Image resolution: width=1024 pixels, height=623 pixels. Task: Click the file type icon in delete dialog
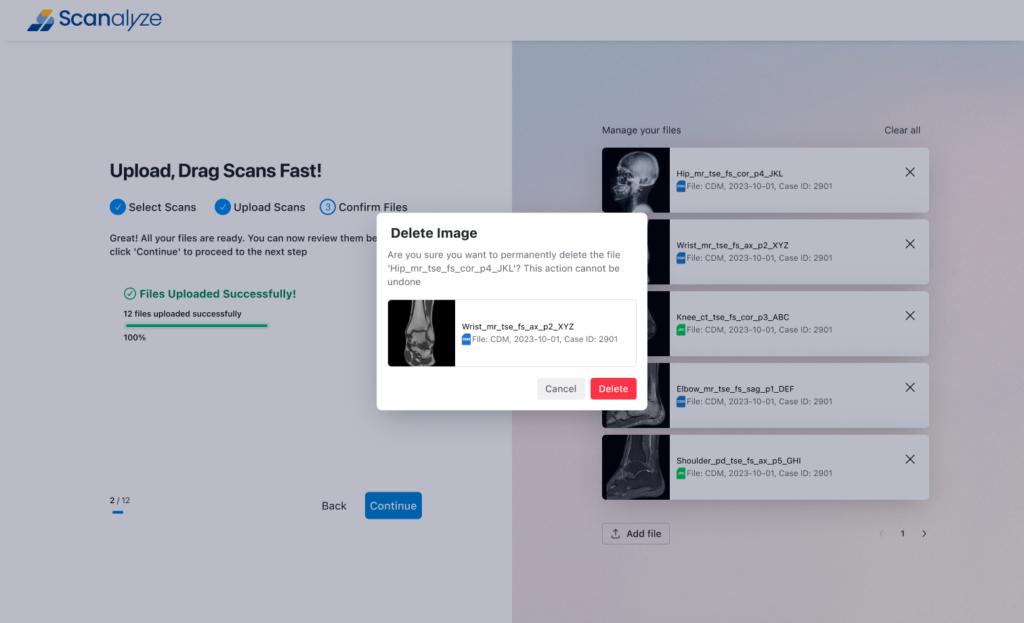point(466,340)
